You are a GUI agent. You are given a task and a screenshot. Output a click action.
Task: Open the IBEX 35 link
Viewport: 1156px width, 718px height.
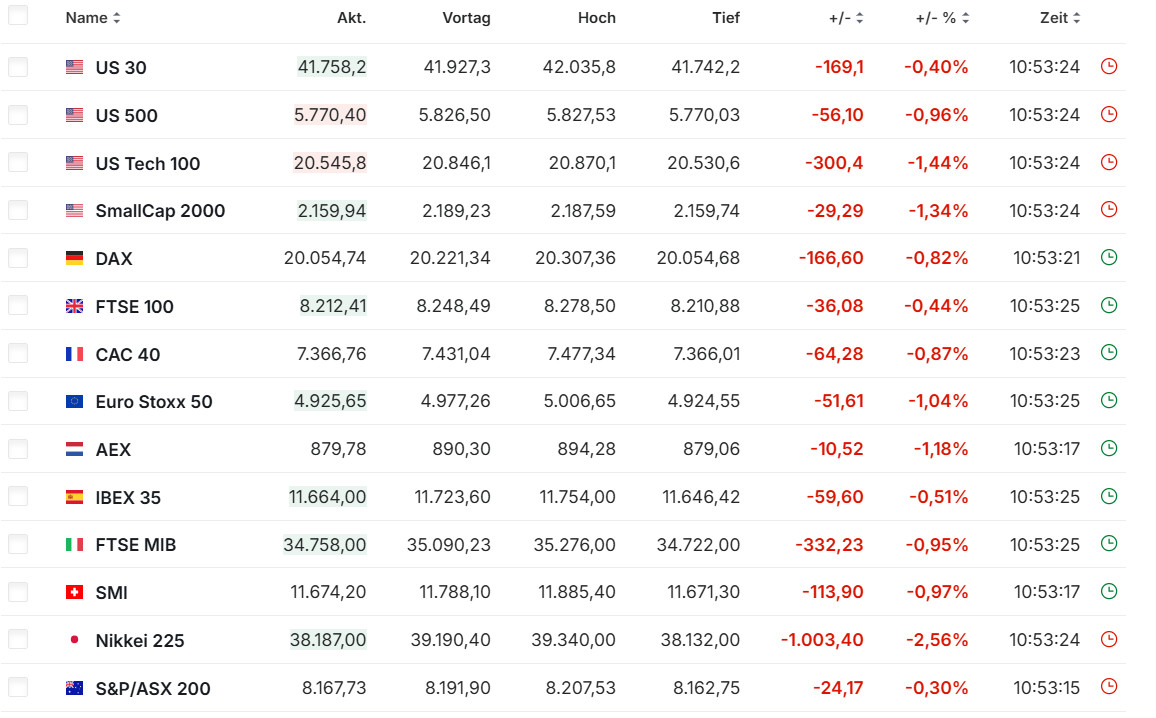(x=128, y=498)
